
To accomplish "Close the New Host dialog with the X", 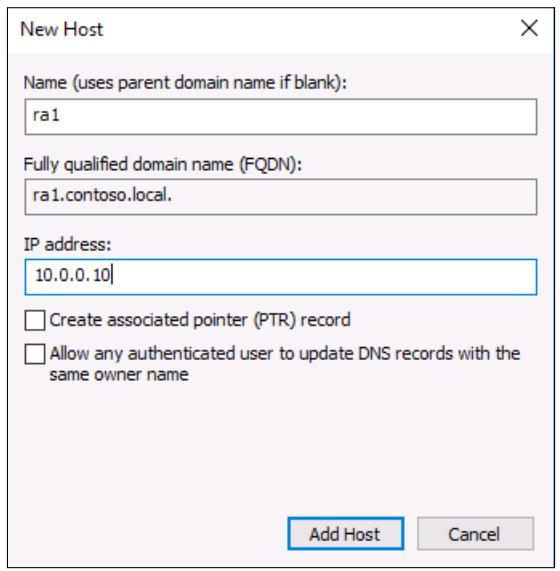I will point(529,28).
